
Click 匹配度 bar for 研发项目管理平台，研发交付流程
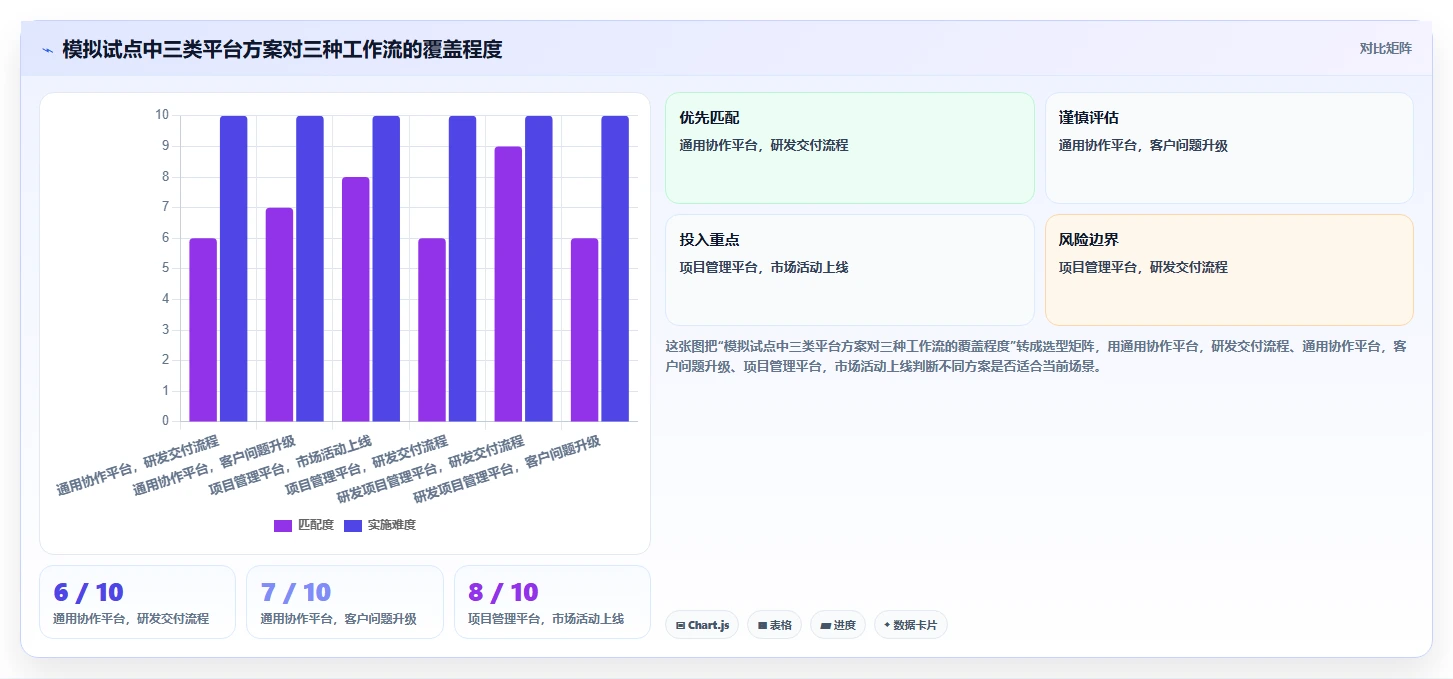(x=508, y=284)
